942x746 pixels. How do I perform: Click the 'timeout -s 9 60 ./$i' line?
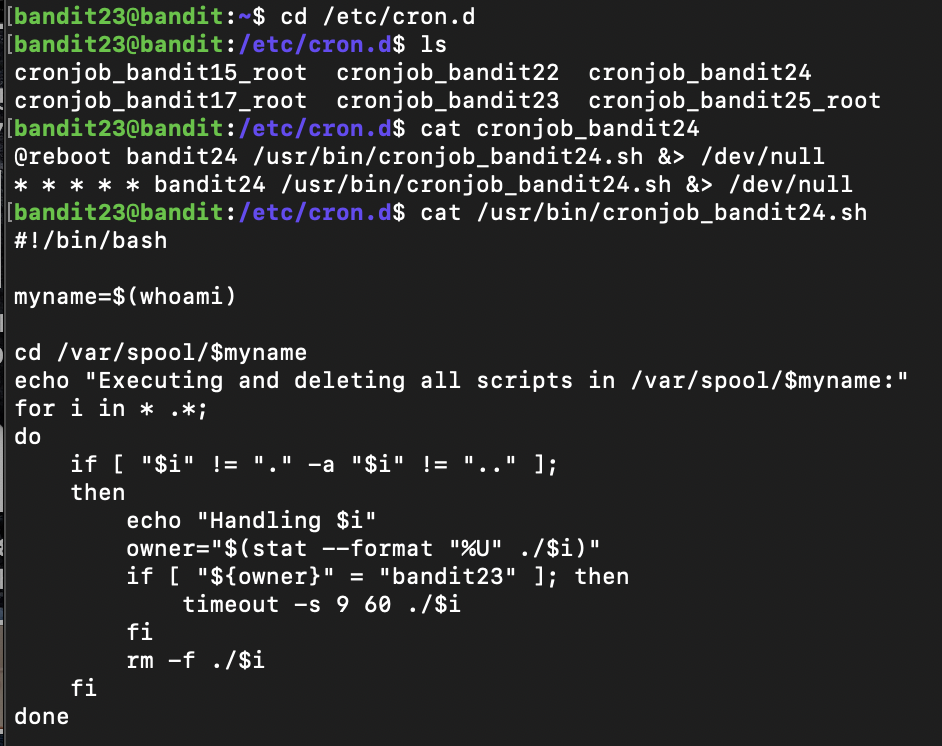pos(322,604)
